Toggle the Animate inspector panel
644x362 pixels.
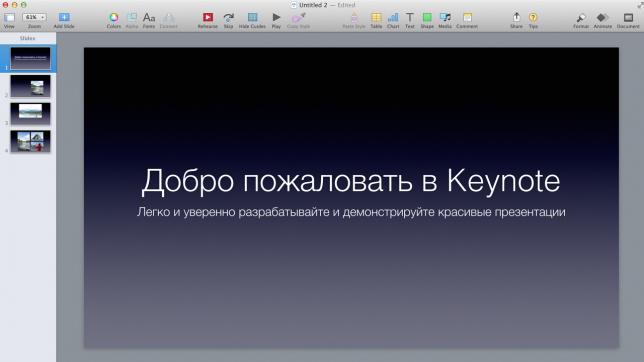click(x=602, y=17)
